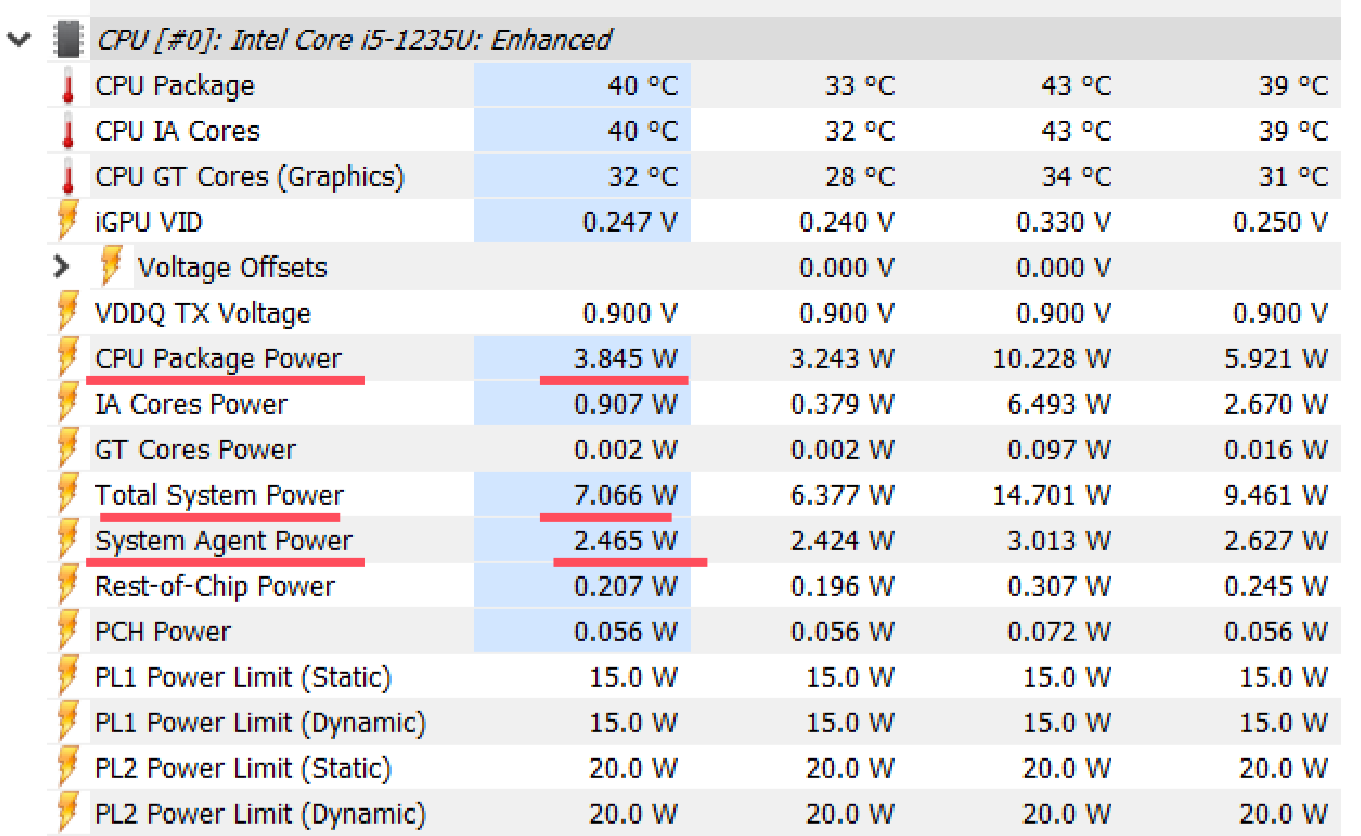This screenshot has height=836, width=1361.
Task: Select the CPU Package Power label
Action: point(219,359)
